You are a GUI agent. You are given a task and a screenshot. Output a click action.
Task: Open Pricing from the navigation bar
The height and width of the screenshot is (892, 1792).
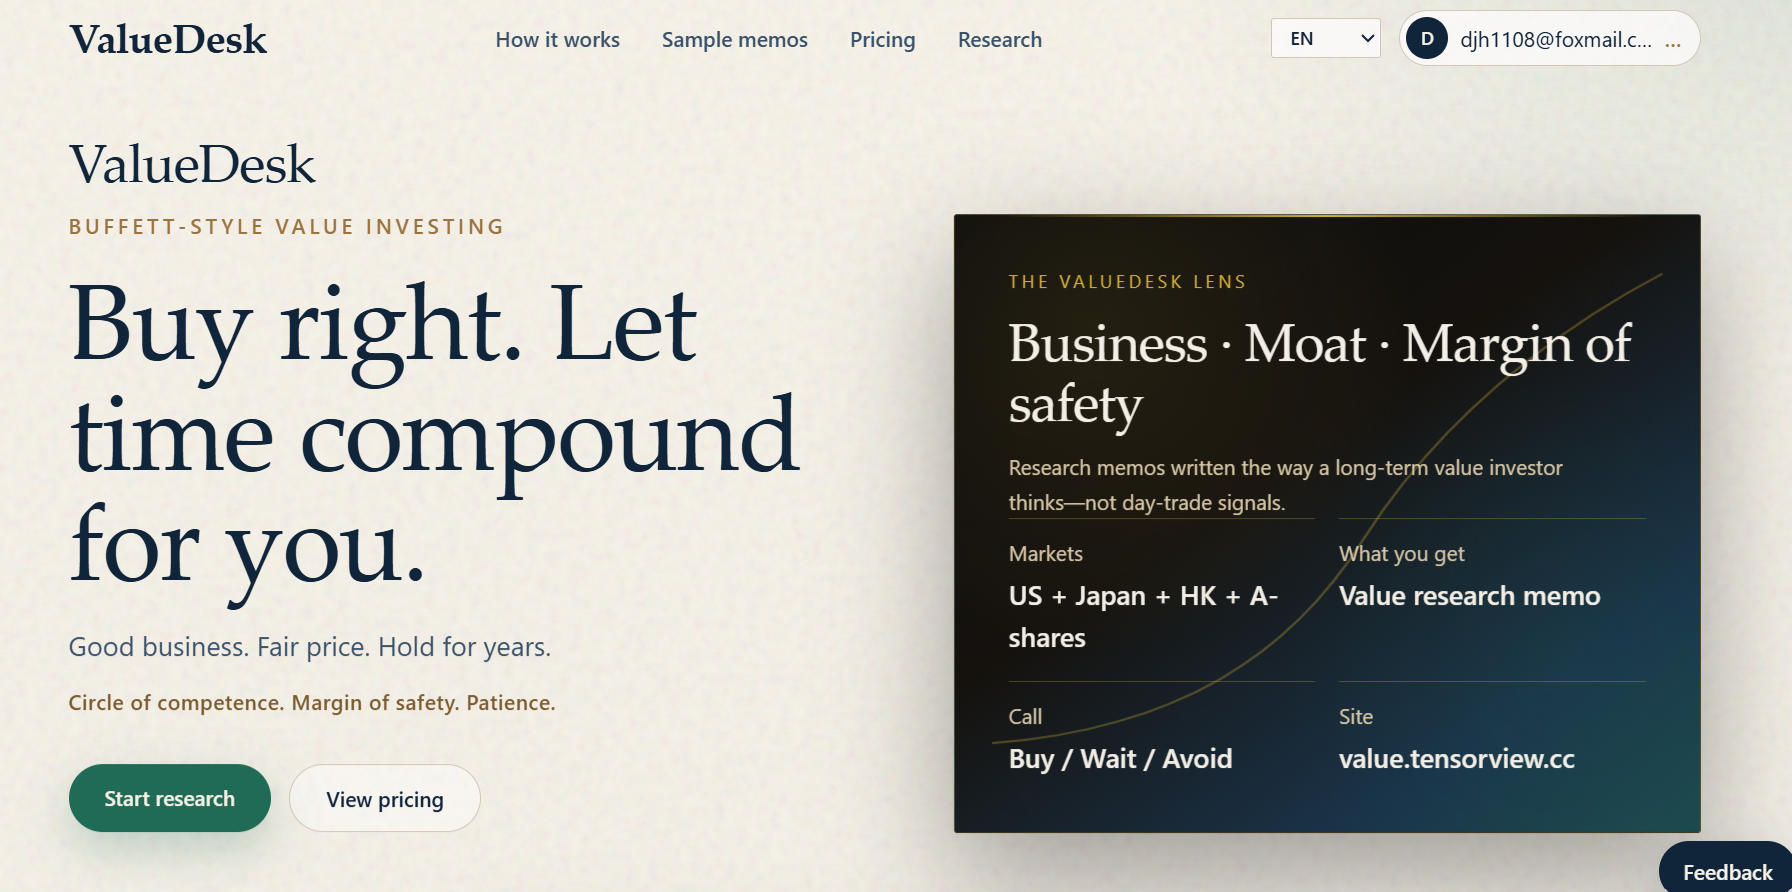(883, 40)
